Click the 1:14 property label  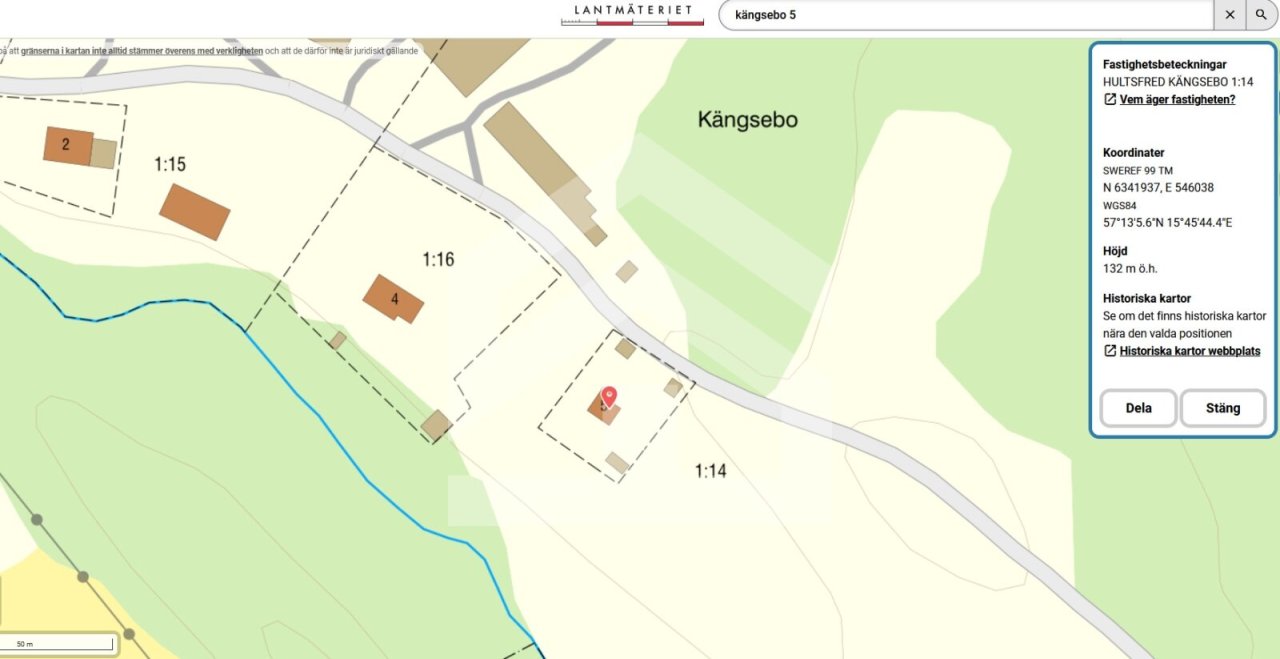tap(710, 470)
